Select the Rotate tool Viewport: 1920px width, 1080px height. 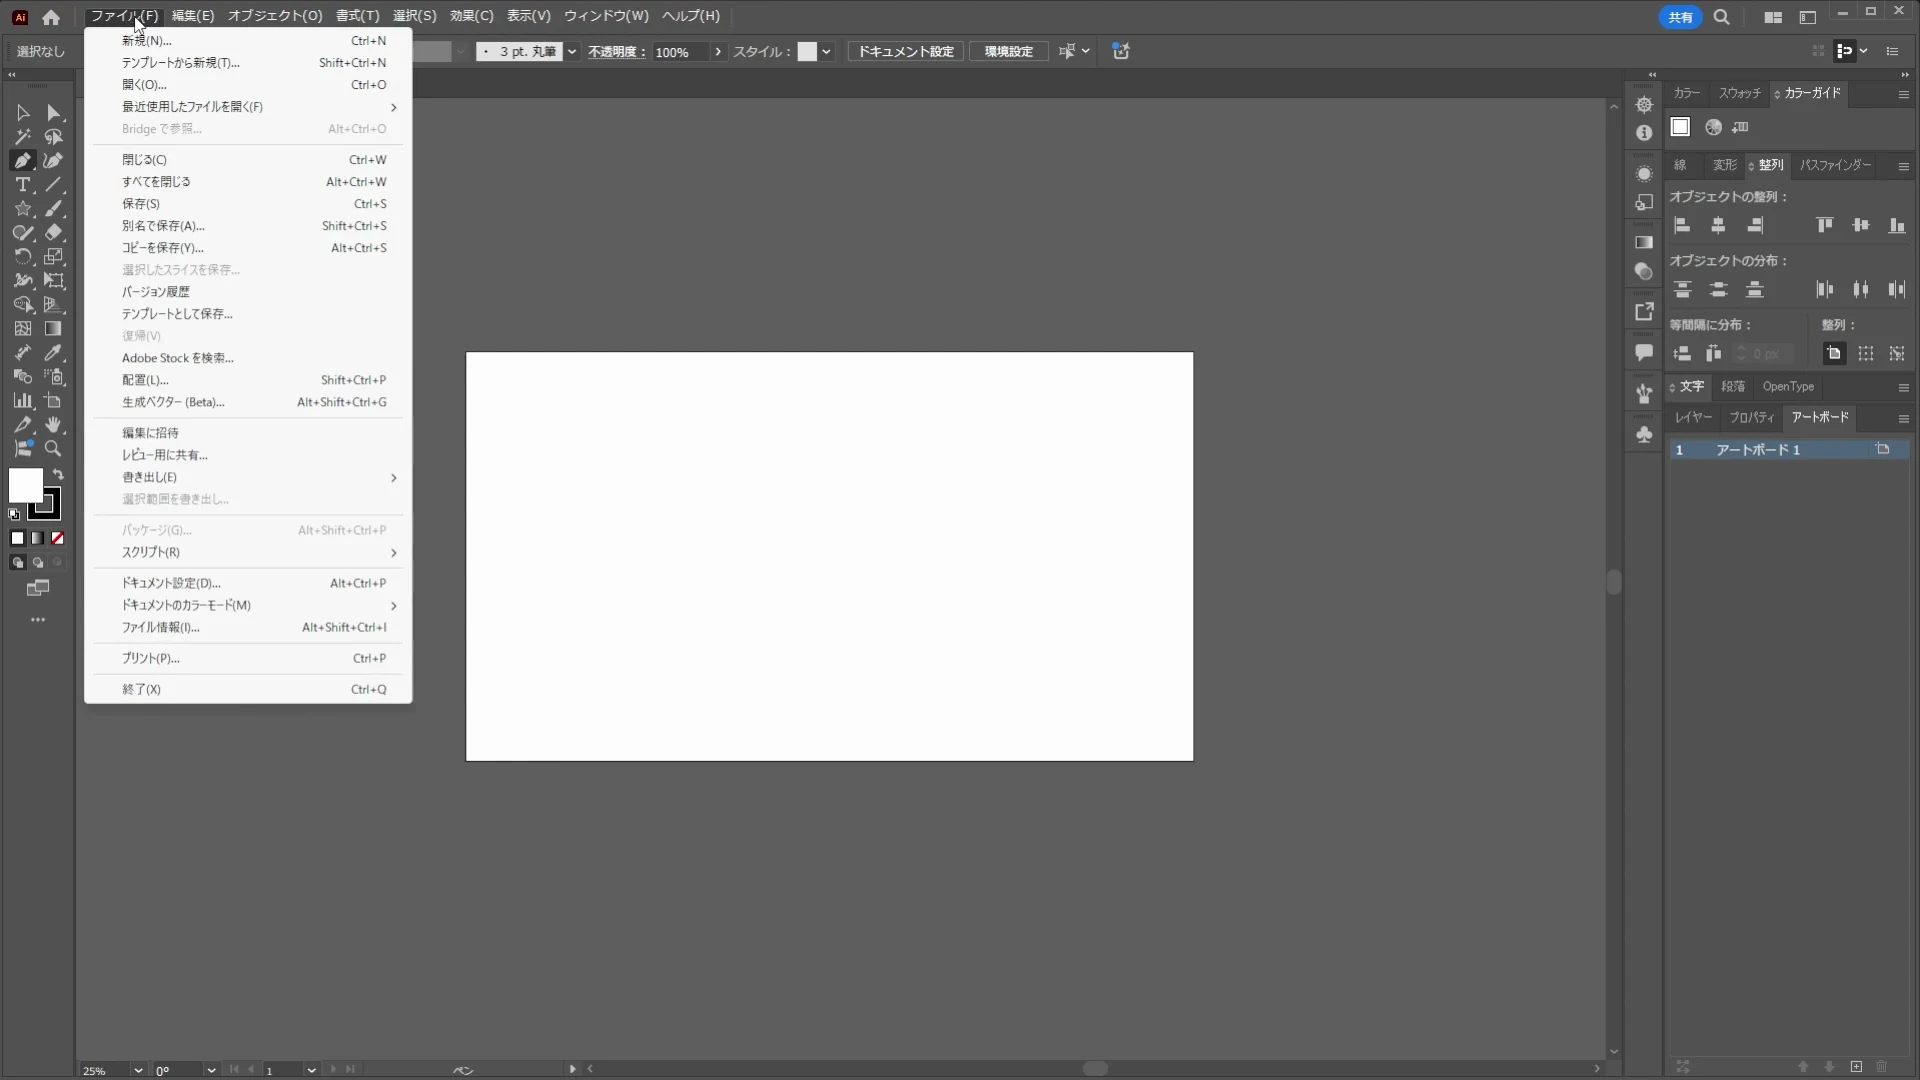(22, 257)
